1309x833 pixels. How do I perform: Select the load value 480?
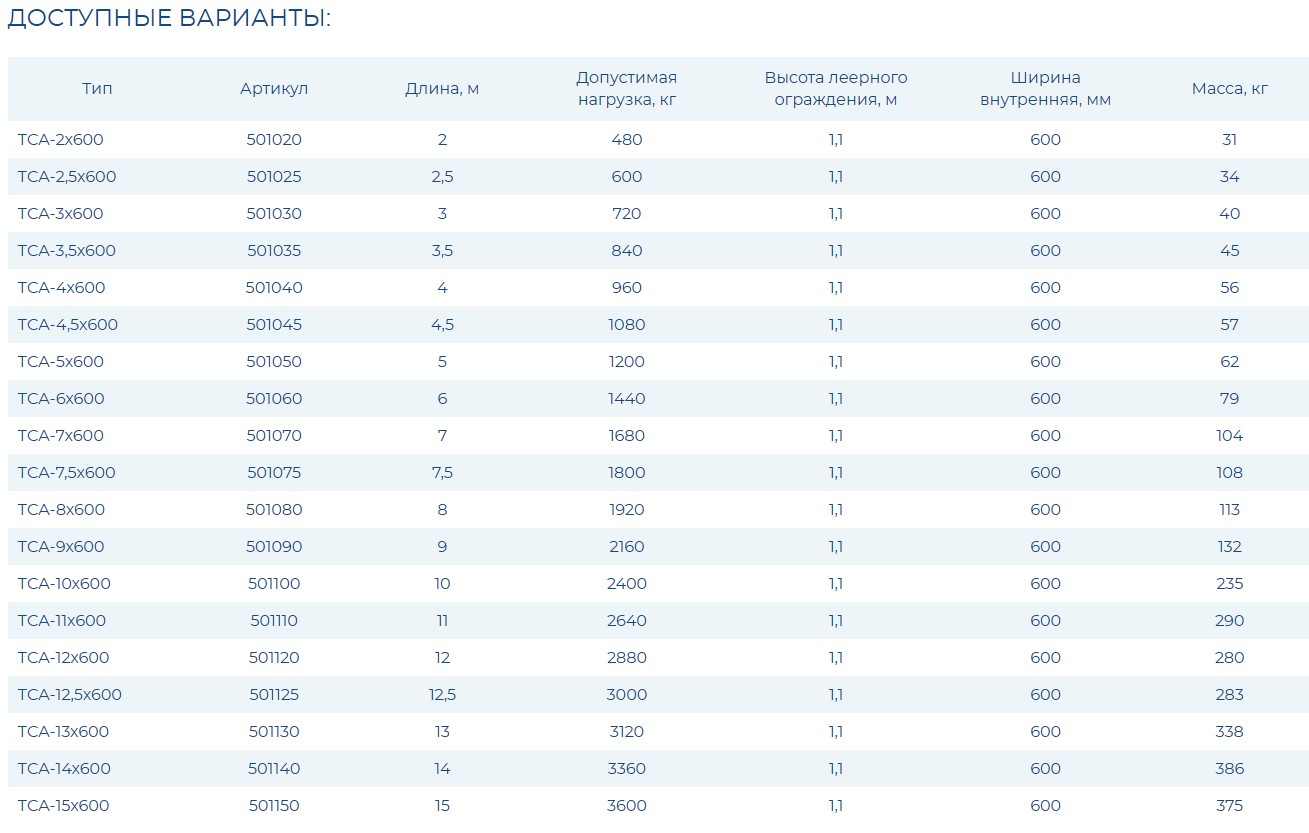[x=627, y=140]
